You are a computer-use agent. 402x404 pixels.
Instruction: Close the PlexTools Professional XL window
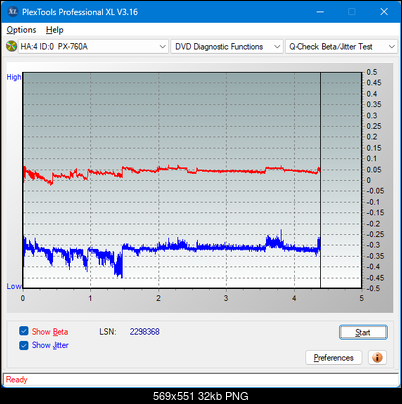click(x=384, y=12)
